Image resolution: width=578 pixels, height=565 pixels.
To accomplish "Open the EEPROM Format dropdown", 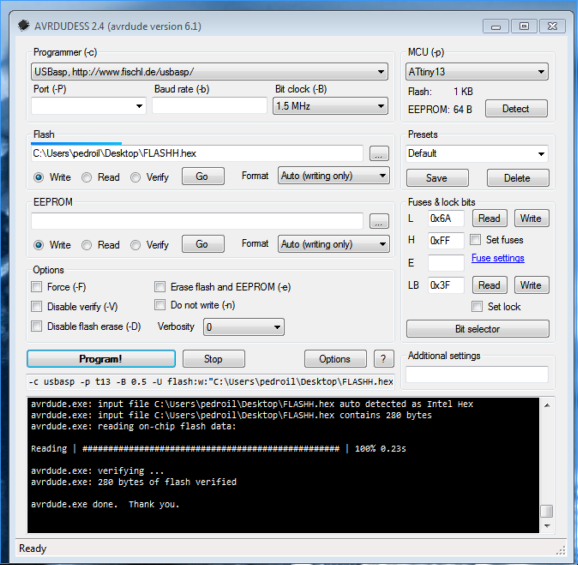I will pyautogui.click(x=333, y=244).
